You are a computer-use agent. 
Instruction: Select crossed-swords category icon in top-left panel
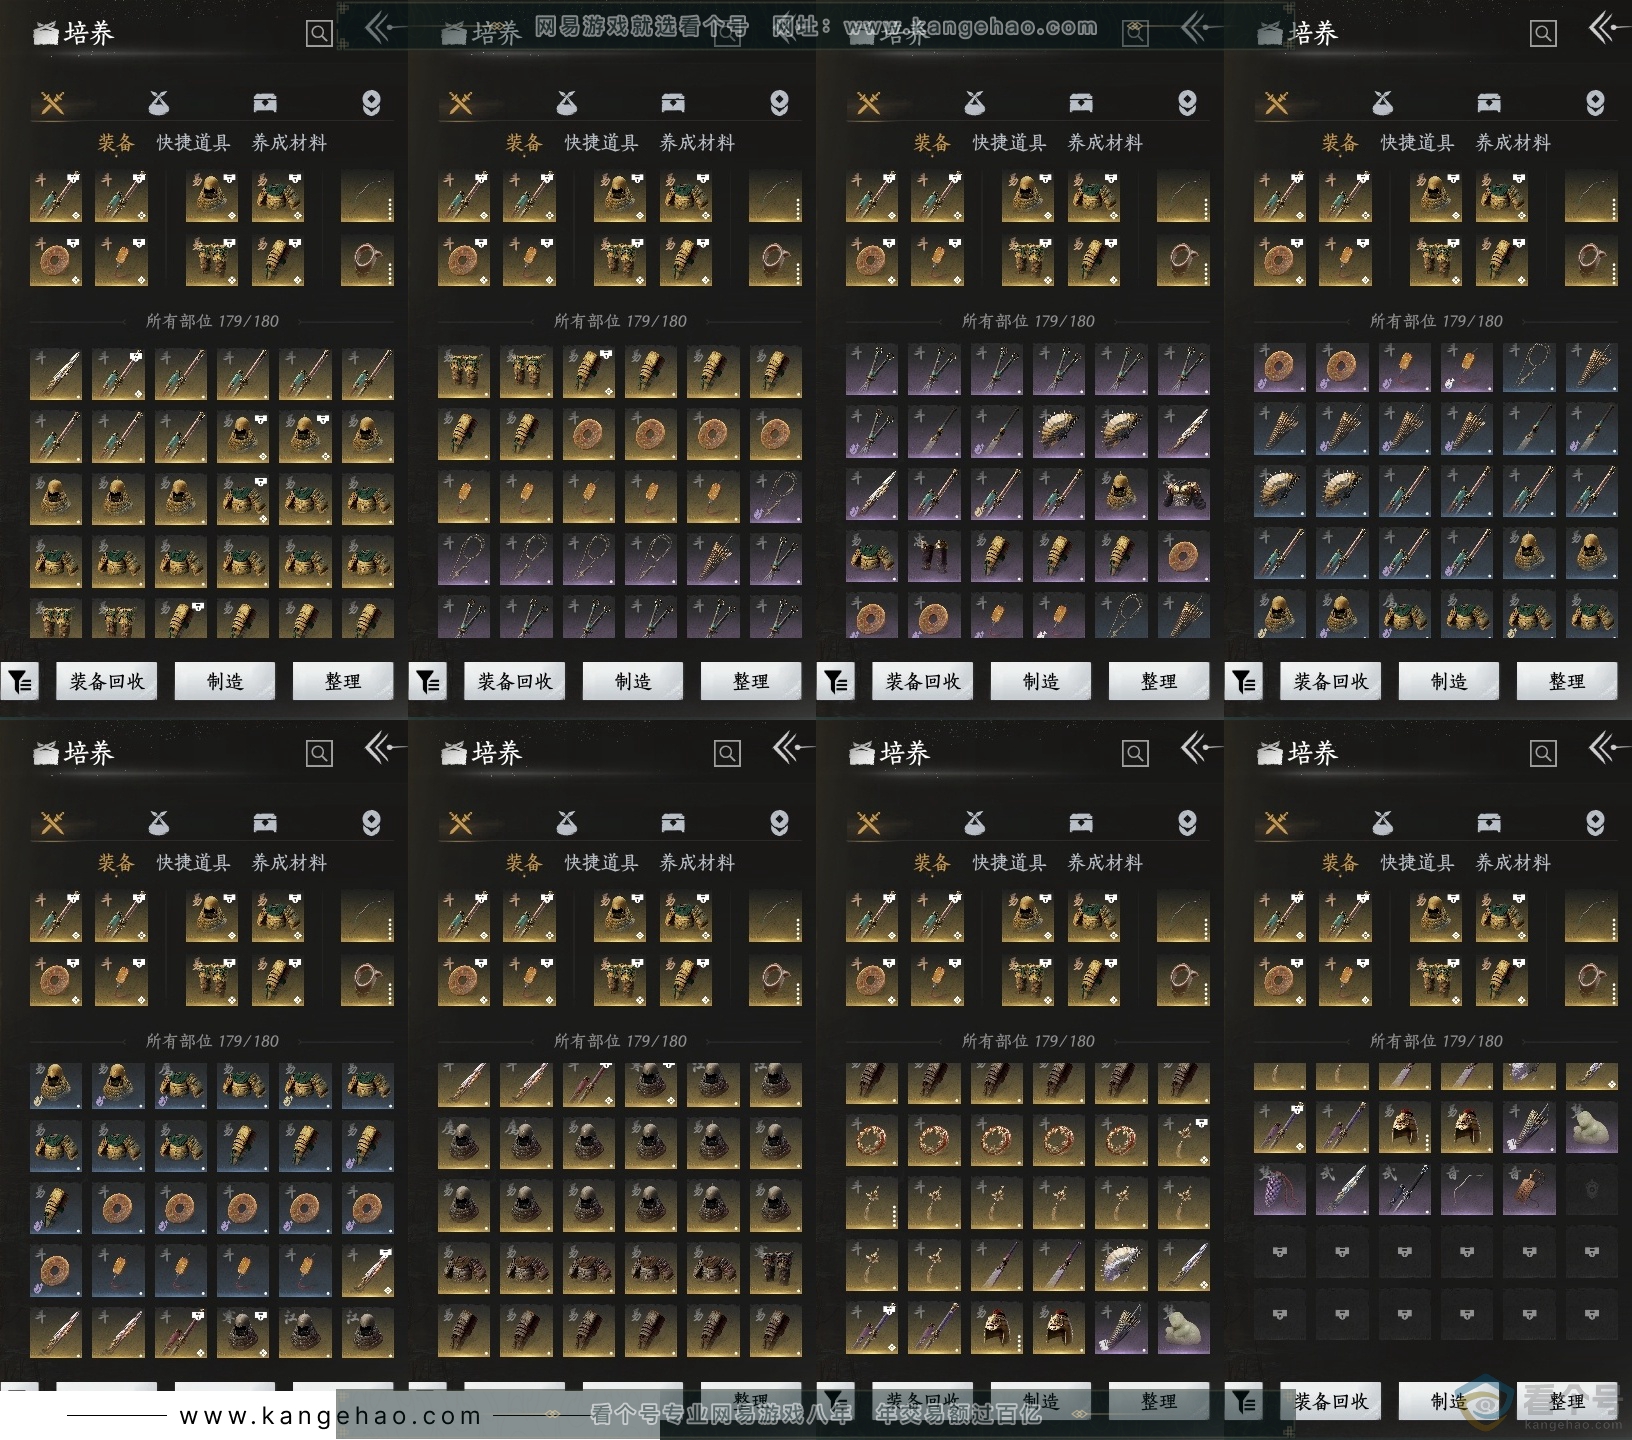(53, 103)
